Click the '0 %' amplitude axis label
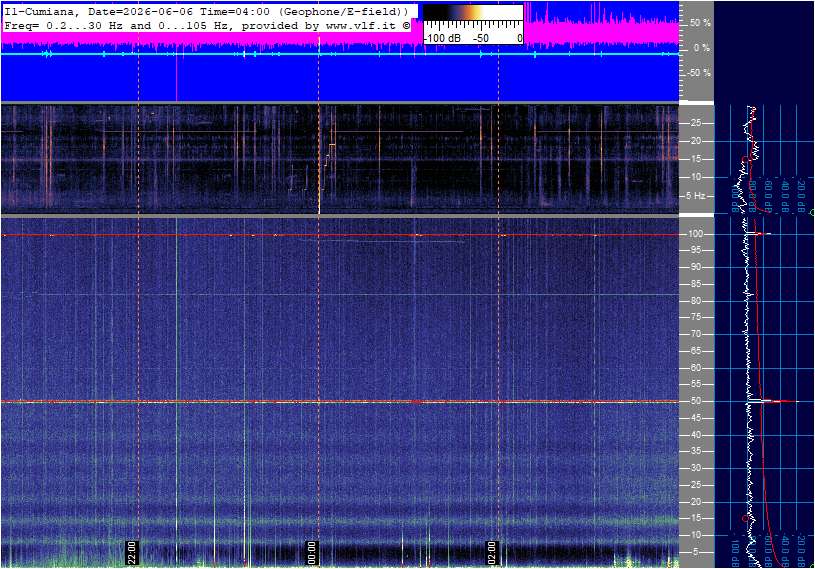 pos(702,48)
